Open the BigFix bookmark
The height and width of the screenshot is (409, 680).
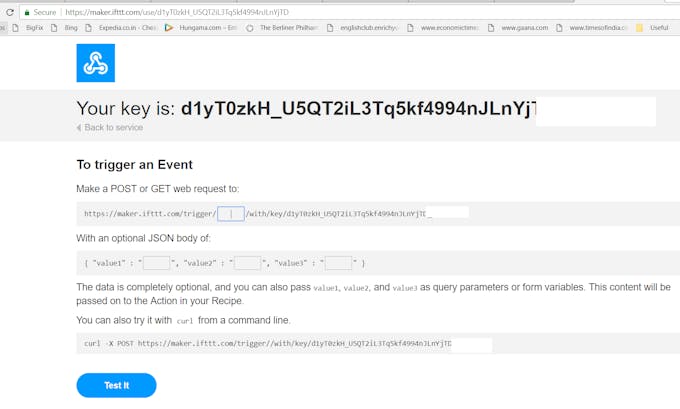pyautogui.click(x=34, y=28)
